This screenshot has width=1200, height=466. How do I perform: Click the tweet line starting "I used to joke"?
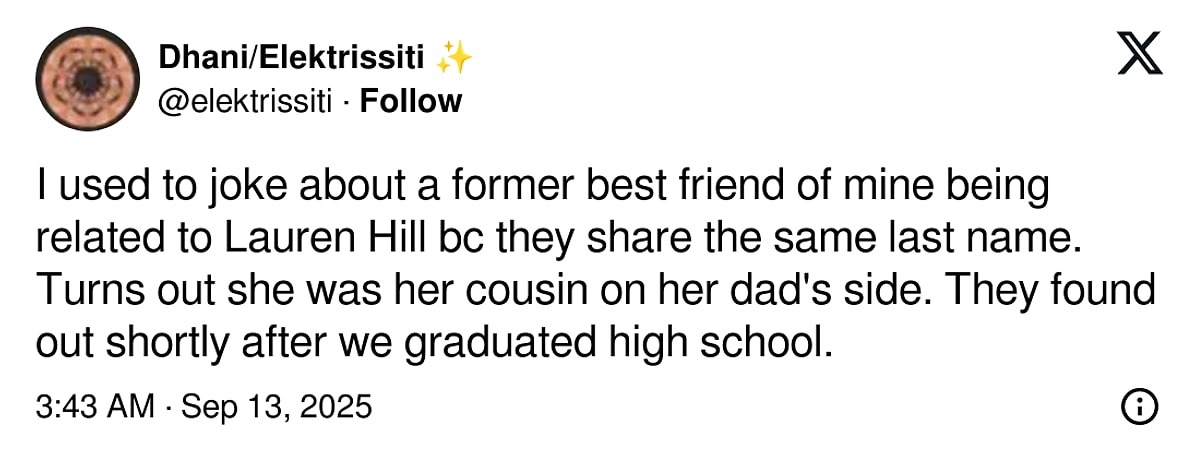pos(543,186)
